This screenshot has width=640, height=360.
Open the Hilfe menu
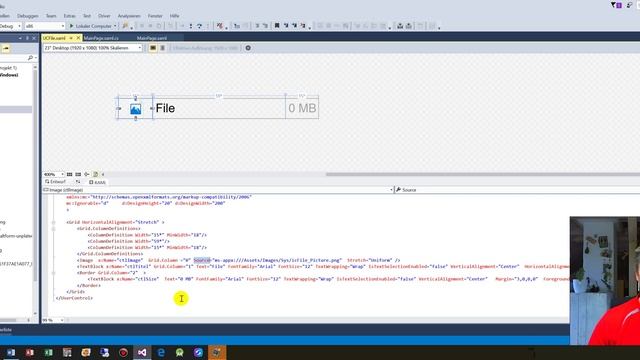[x=174, y=16]
